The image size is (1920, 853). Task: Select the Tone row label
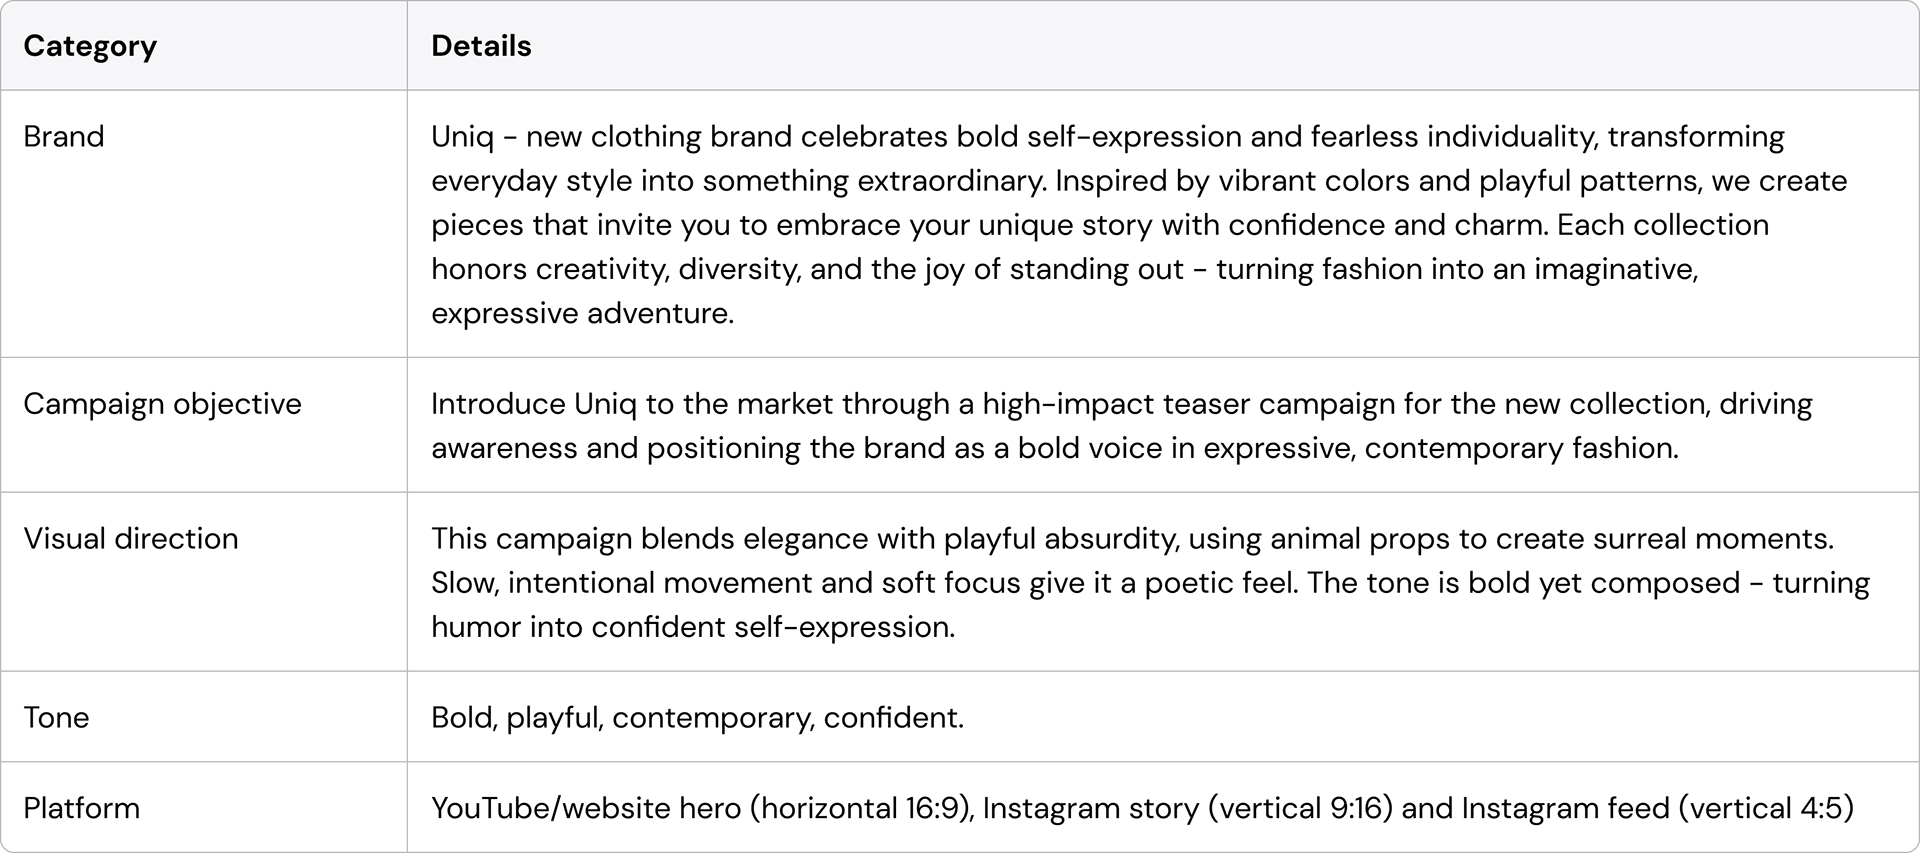(x=56, y=717)
